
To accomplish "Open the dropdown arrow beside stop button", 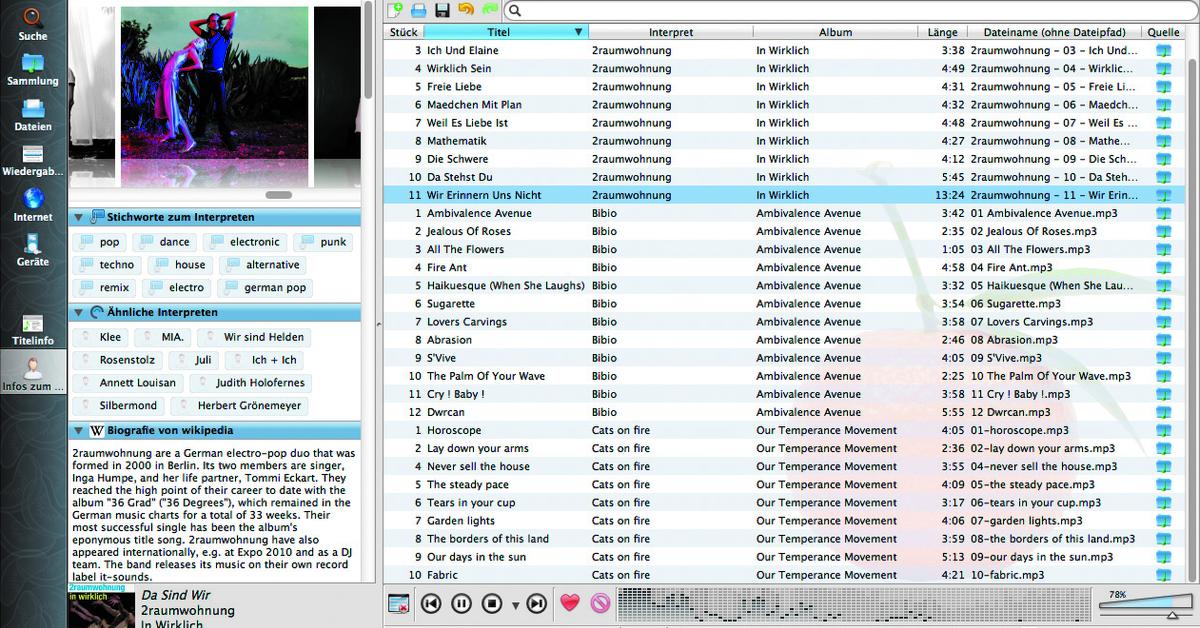I will click(515, 605).
